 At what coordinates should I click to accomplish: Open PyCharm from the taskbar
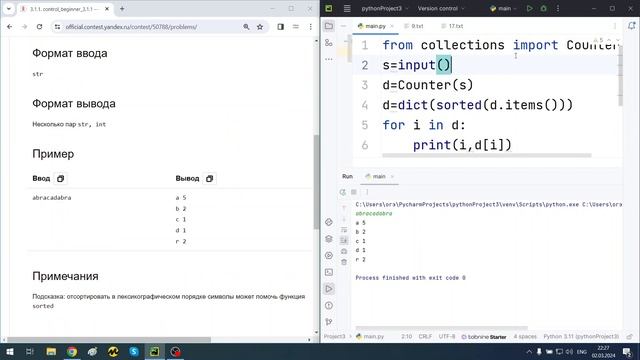pos(154,351)
